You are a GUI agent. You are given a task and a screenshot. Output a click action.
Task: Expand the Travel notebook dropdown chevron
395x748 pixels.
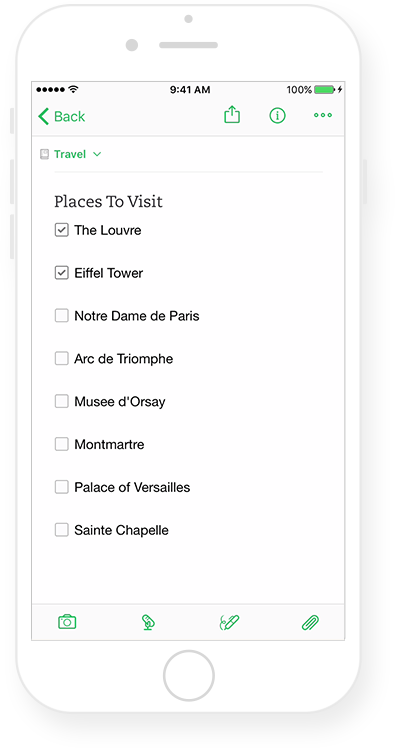tap(97, 154)
